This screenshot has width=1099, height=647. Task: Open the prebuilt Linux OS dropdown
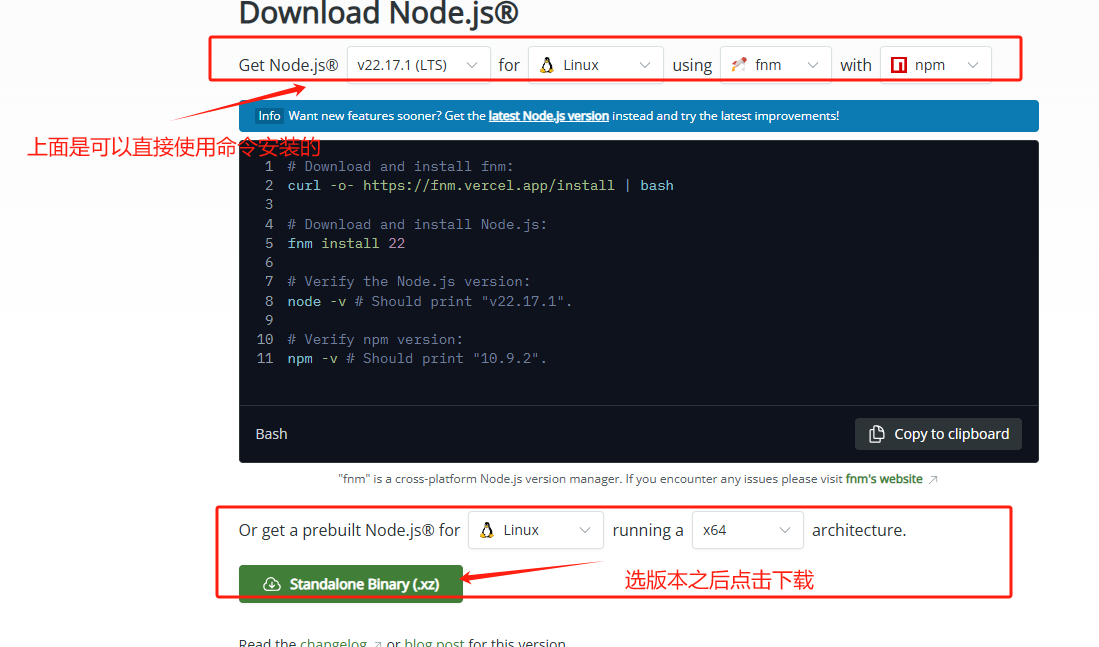535,530
